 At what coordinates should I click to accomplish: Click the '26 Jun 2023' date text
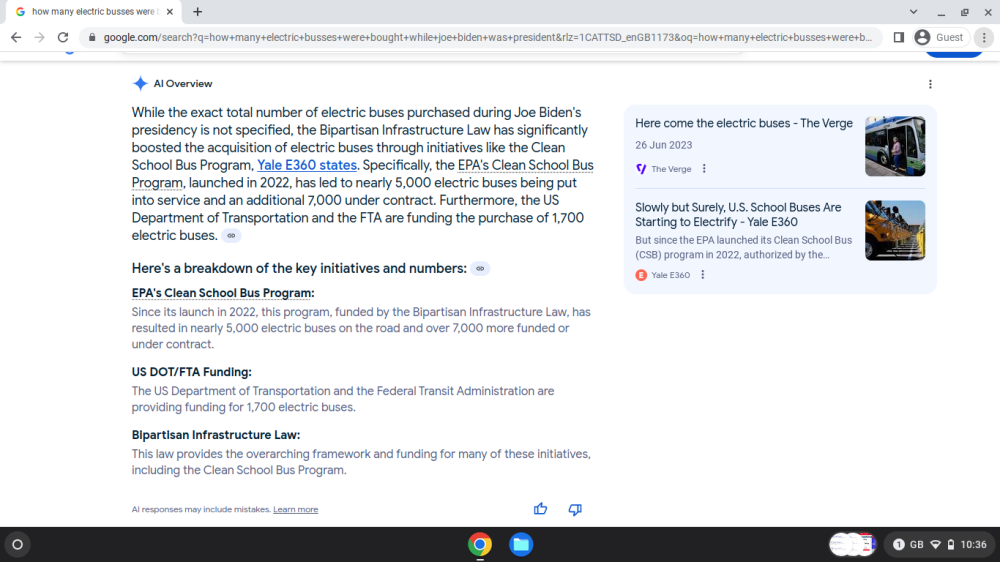point(663,145)
